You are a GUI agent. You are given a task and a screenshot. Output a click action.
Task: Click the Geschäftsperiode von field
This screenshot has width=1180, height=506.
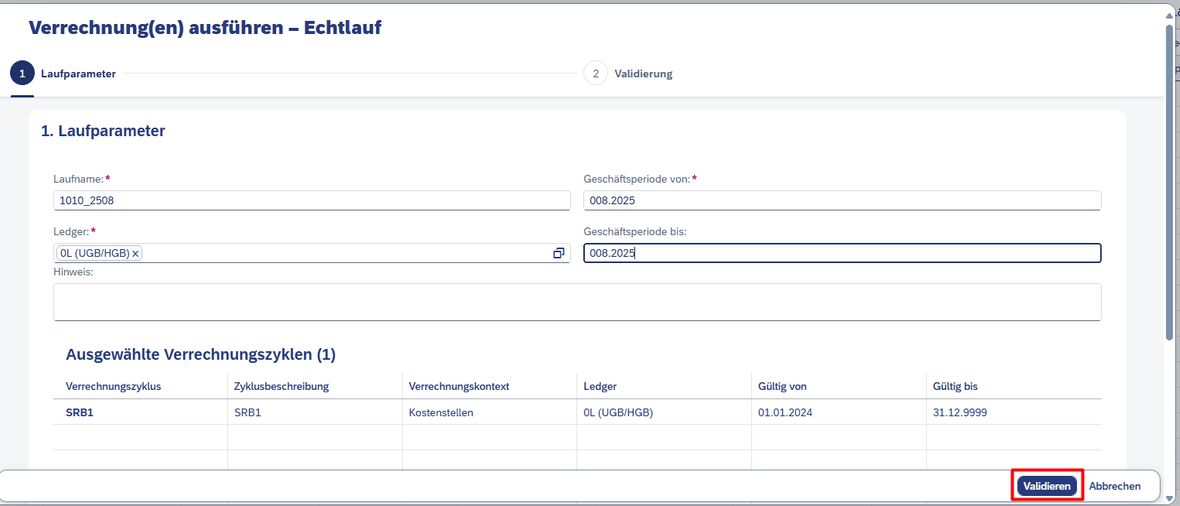tap(842, 200)
